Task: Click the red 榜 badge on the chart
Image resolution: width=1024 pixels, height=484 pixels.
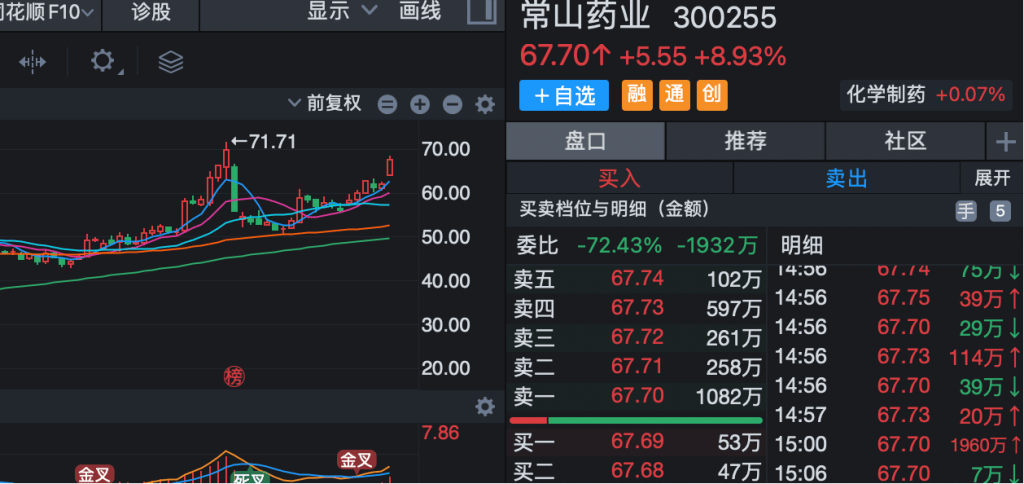Action: (x=234, y=376)
